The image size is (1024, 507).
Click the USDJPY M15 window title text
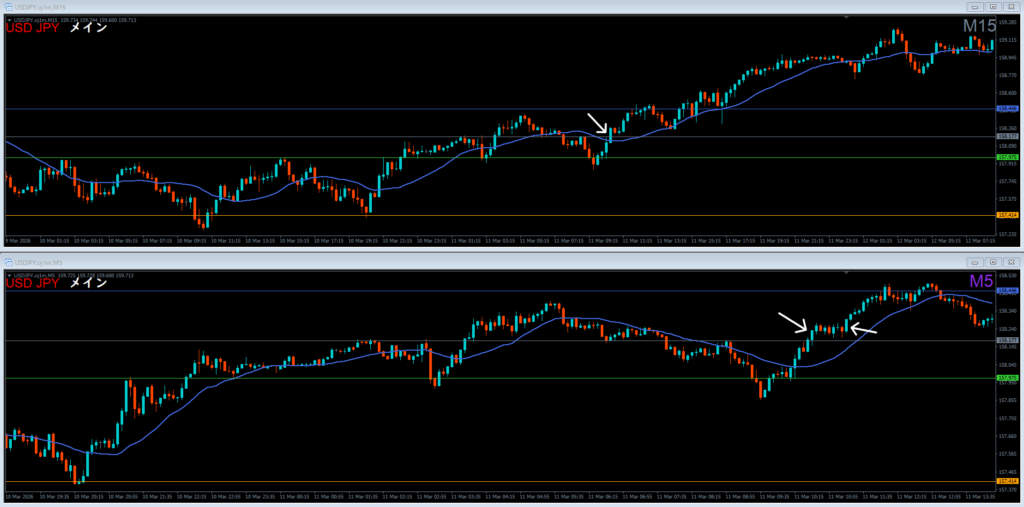40,6
